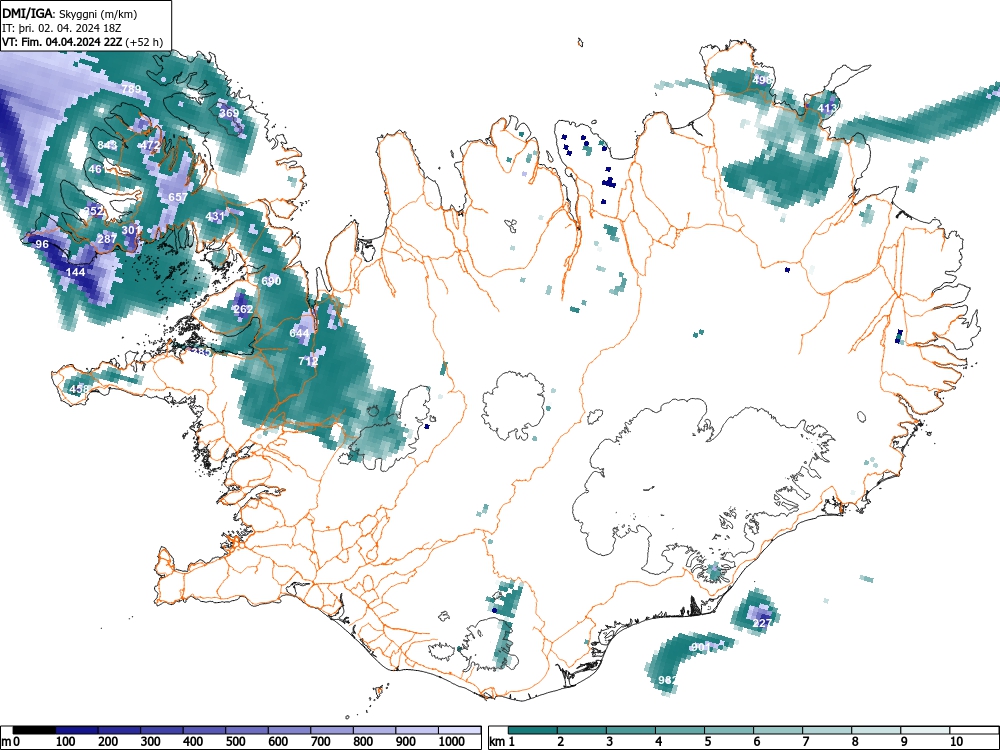
Task: Click the white 10+ km legend swatch
Action: (974, 730)
